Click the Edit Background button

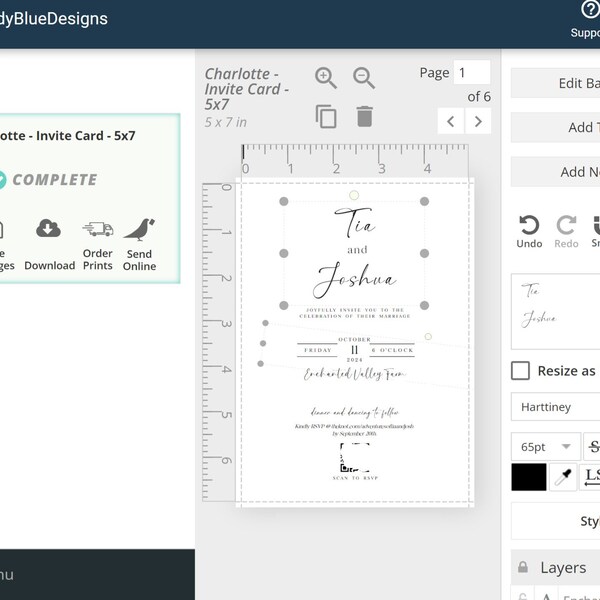click(556, 83)
